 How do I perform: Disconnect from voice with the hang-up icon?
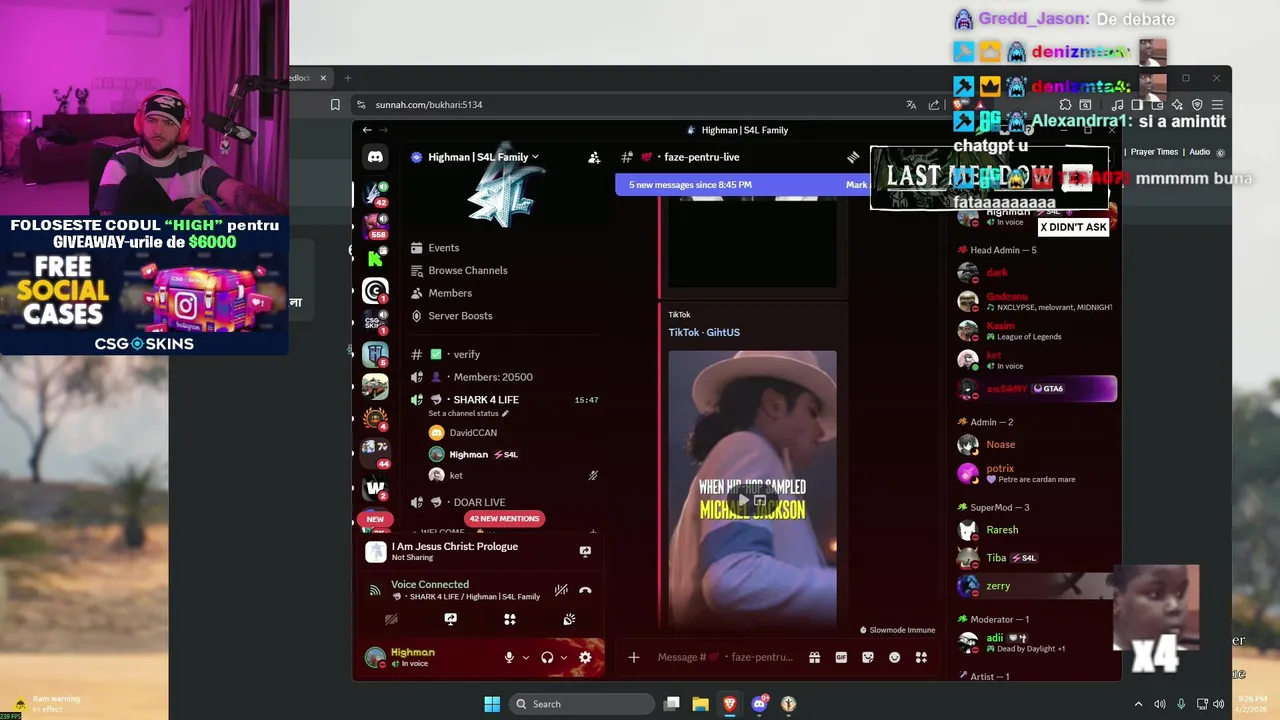coord(585,590)
